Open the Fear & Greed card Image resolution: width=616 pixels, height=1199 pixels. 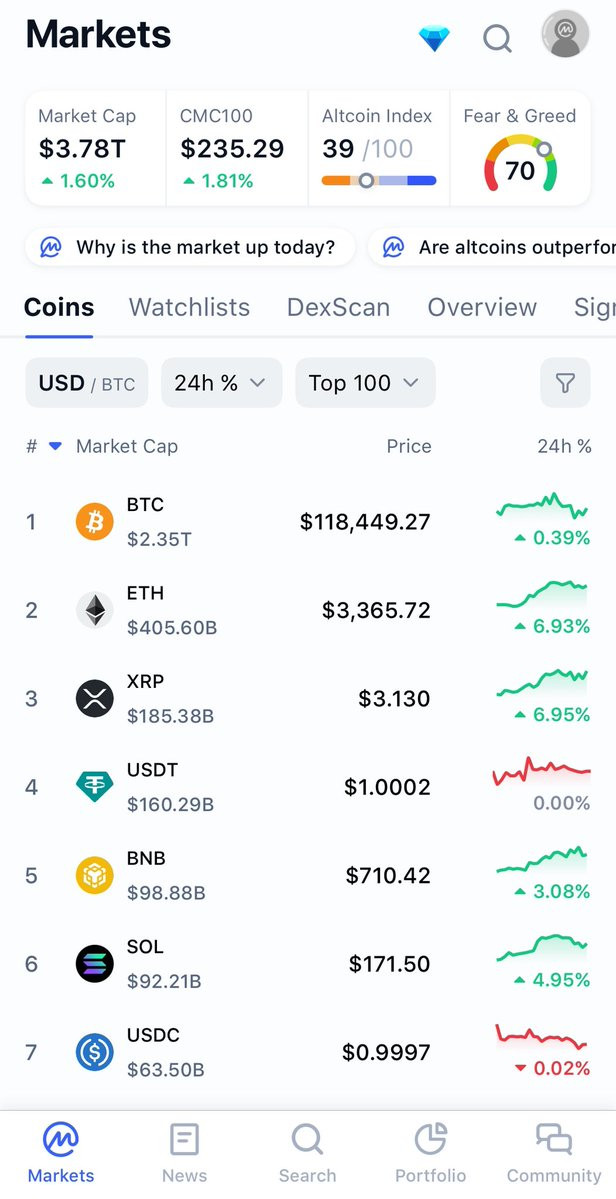[x=520, y=148]
